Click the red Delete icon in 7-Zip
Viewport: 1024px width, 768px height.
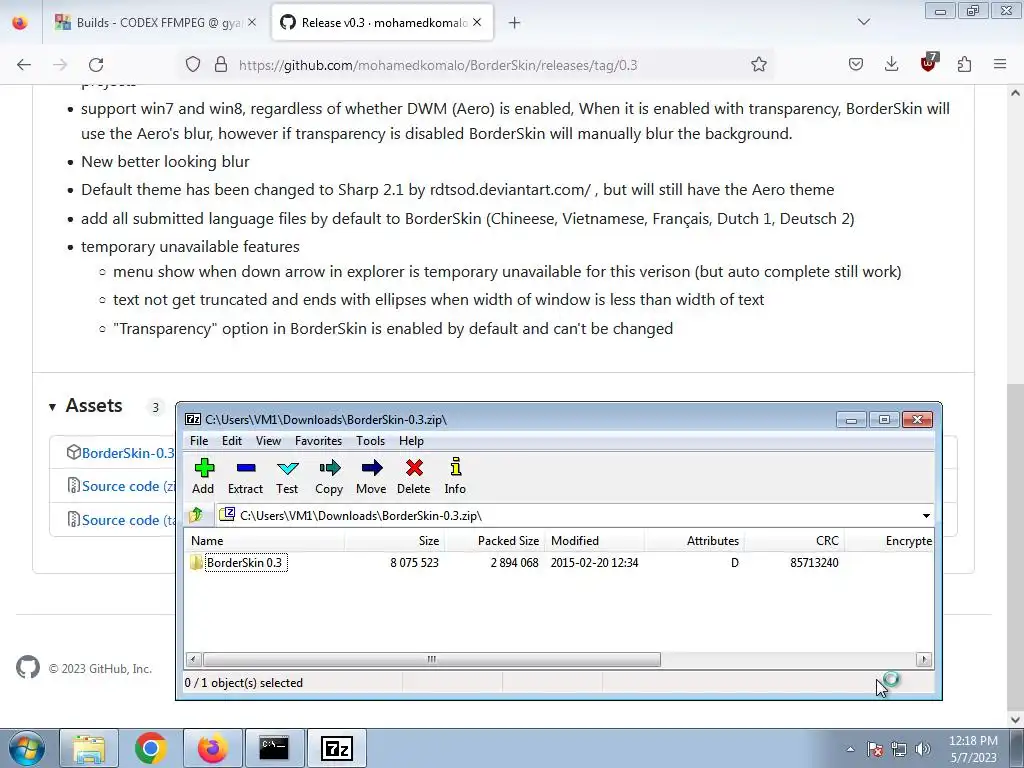click(413, 476)
